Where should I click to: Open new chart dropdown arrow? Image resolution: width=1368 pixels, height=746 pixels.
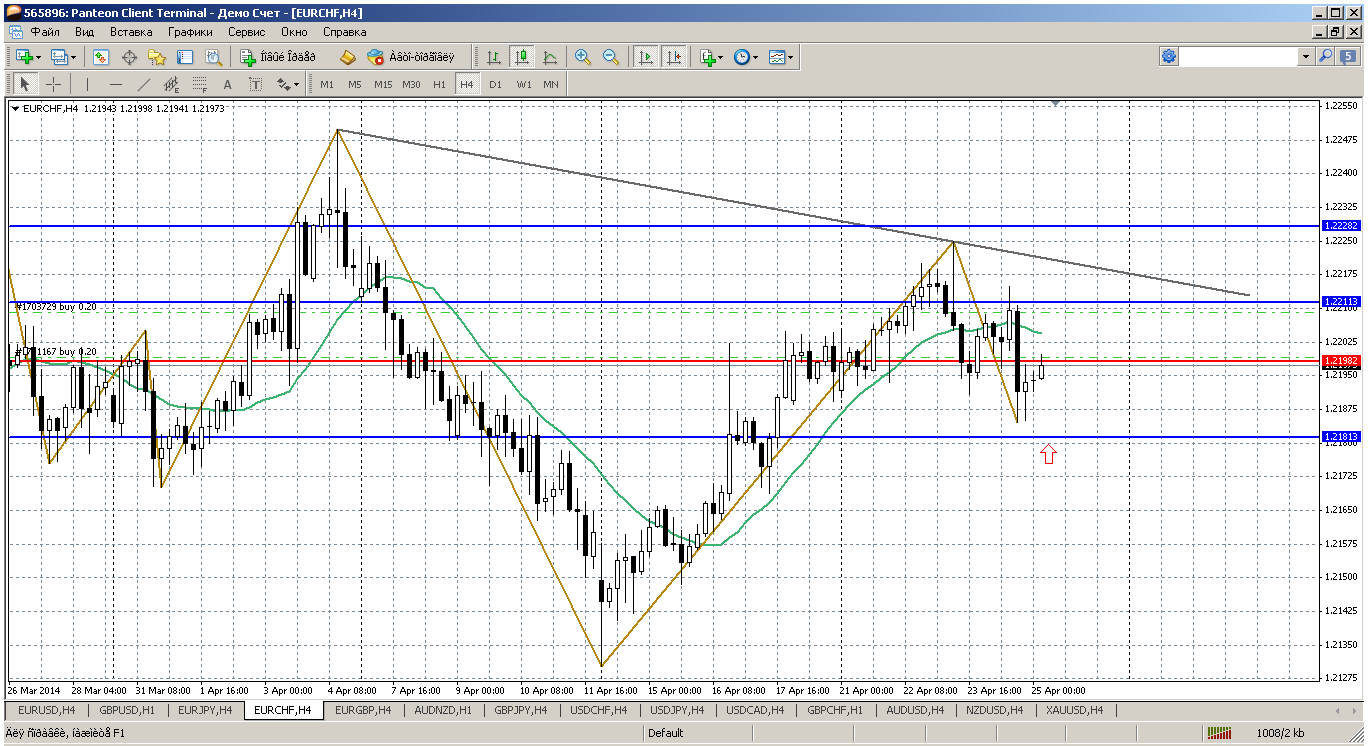pyautogui.click(x=36, y=57)
